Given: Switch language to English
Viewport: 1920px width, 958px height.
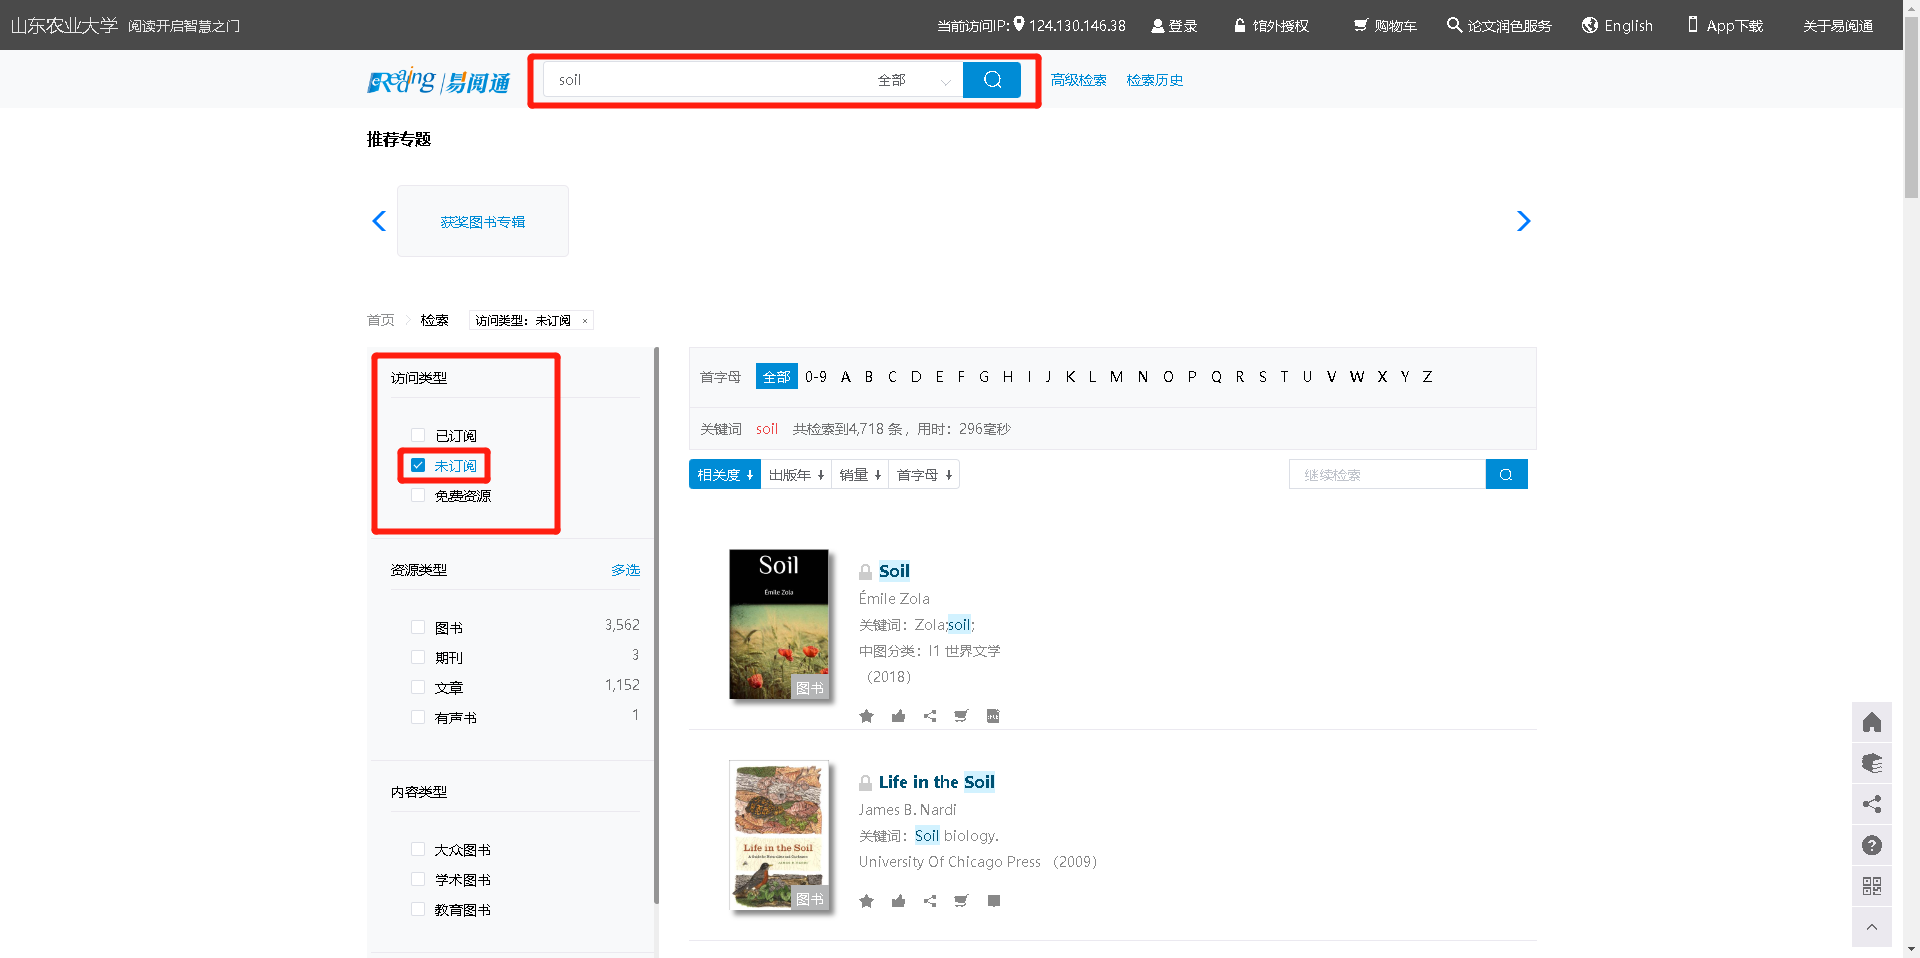Looking at the screenshot, I should click(1617, 26).
